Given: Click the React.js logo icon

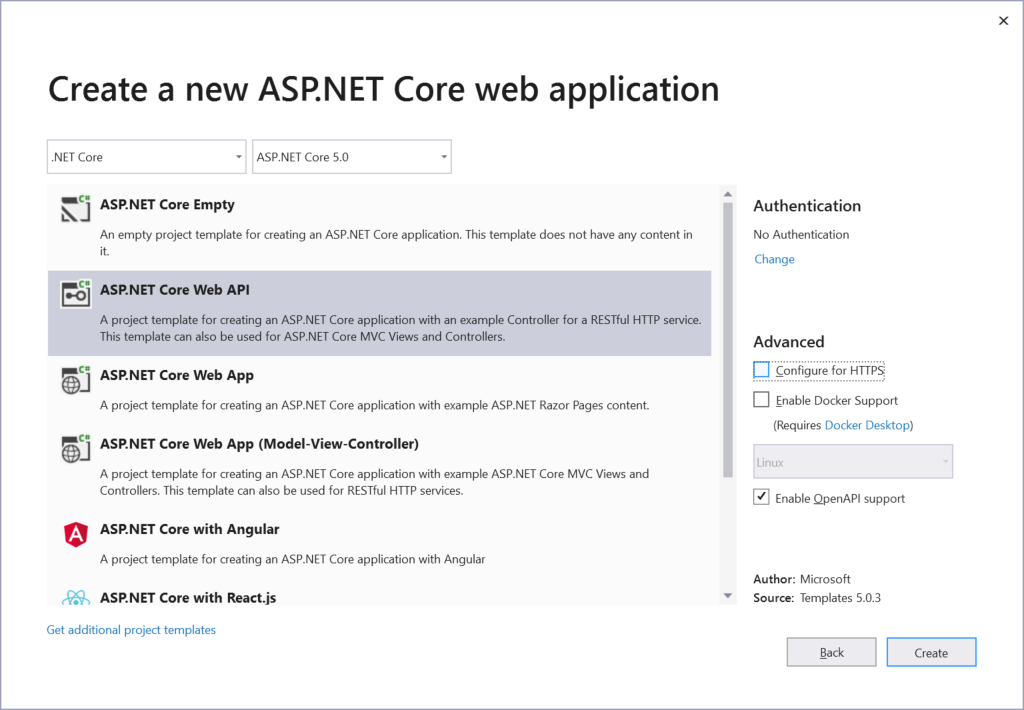Looking at the screenshot, I should pos(76,598).
